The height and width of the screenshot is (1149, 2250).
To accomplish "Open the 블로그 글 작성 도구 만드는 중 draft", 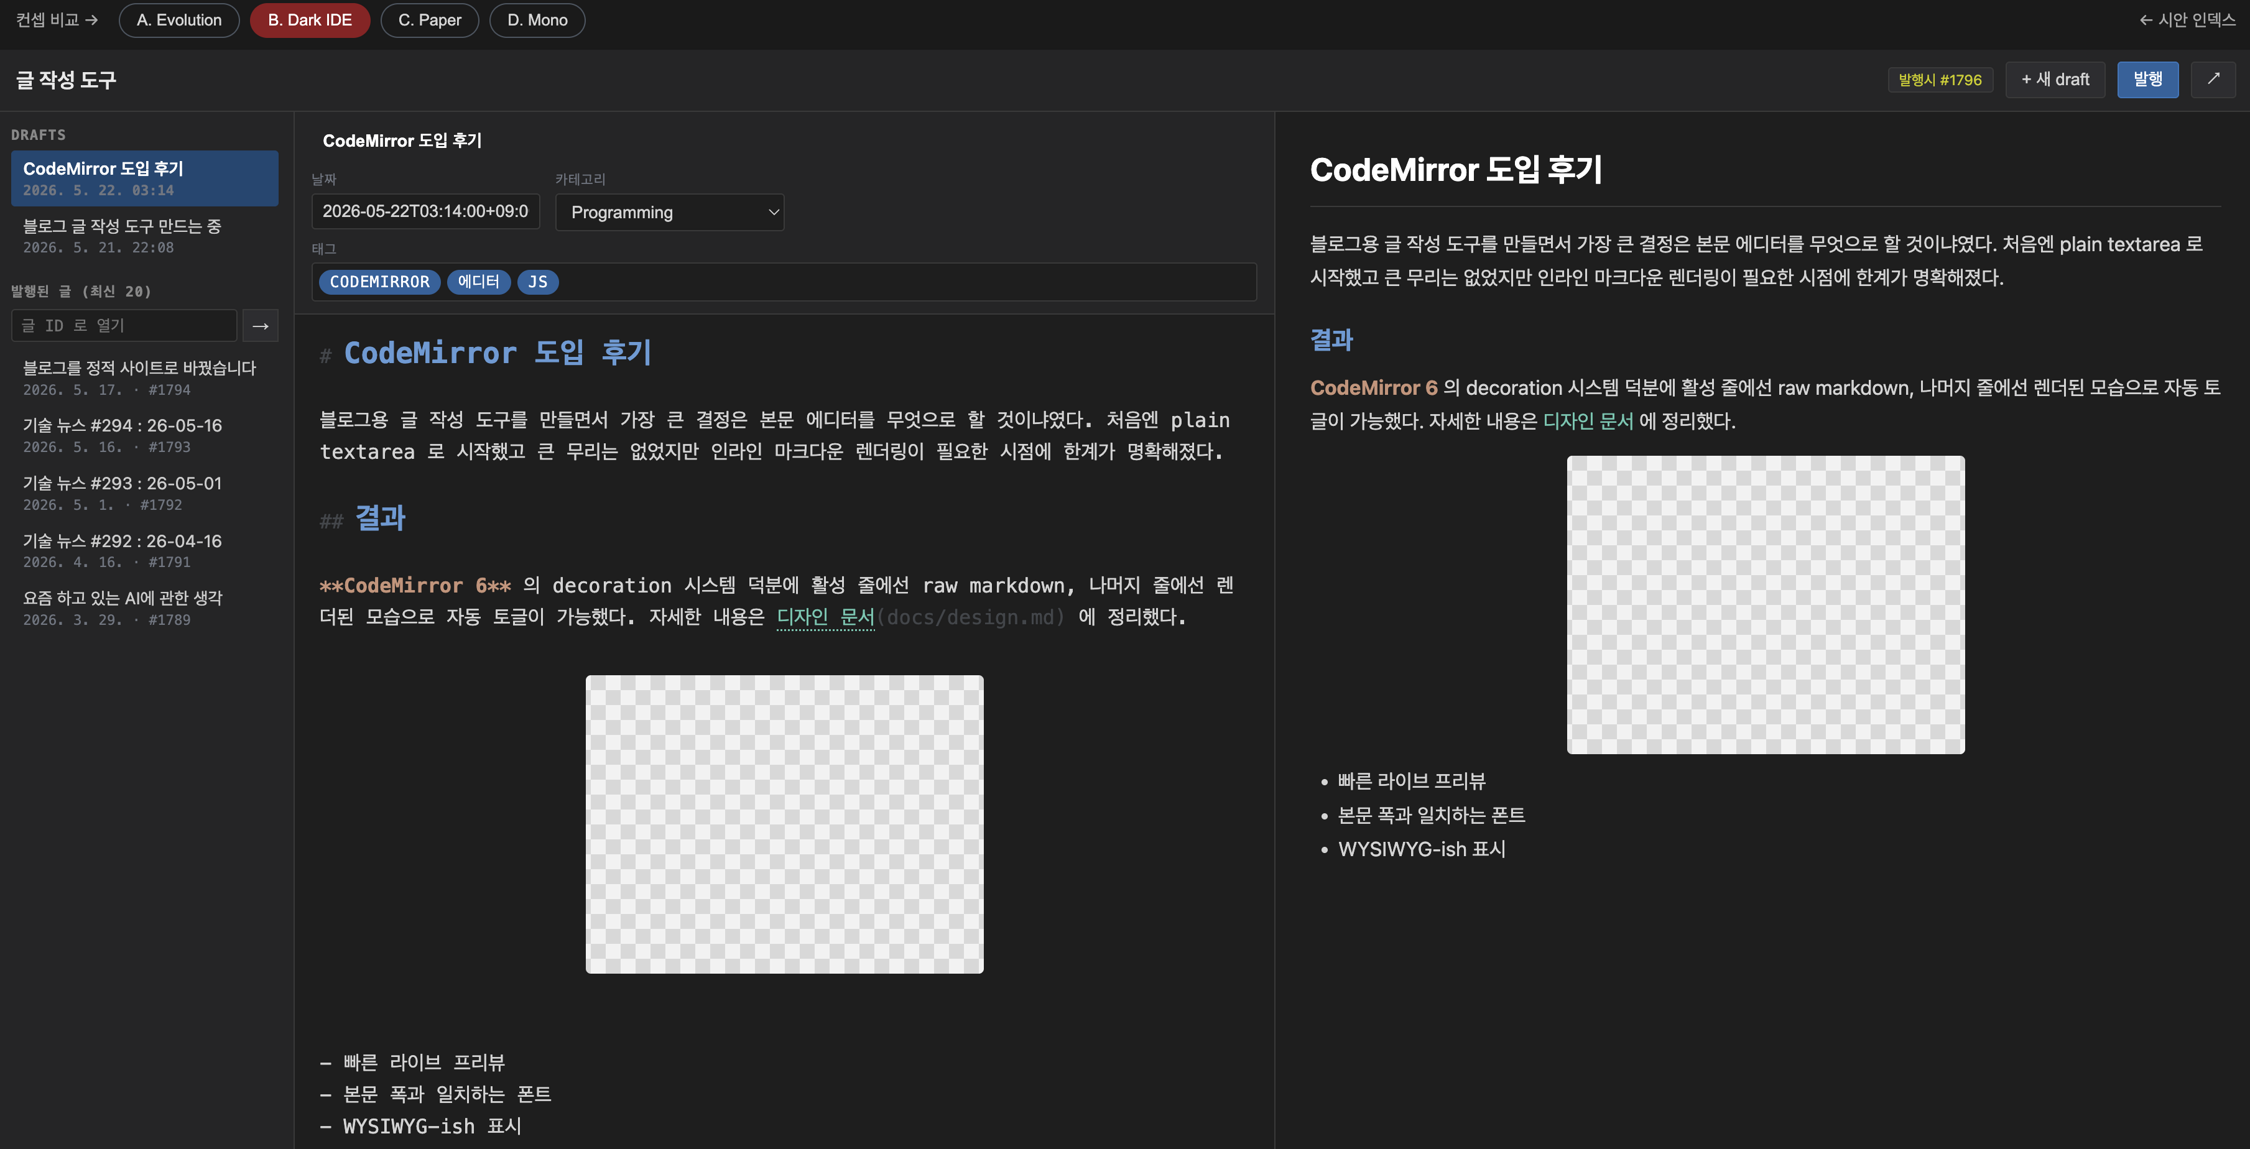I will [145, 236].
